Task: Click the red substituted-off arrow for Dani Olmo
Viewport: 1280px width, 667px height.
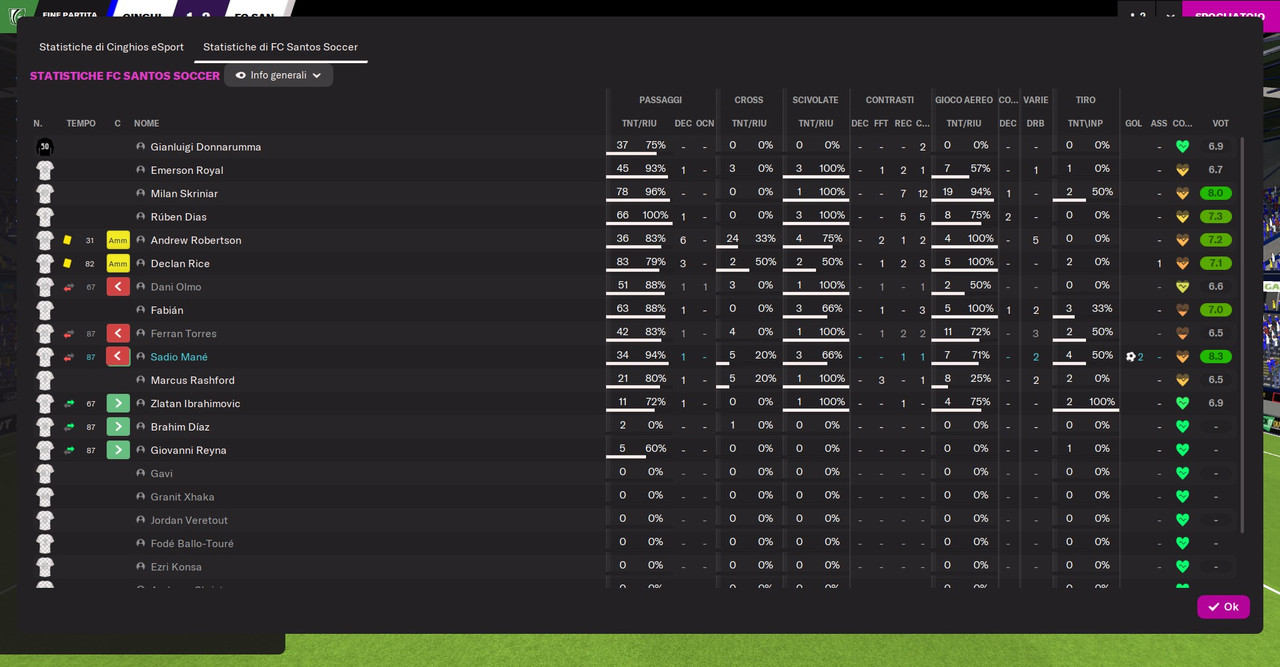Action: click(118, 287)
